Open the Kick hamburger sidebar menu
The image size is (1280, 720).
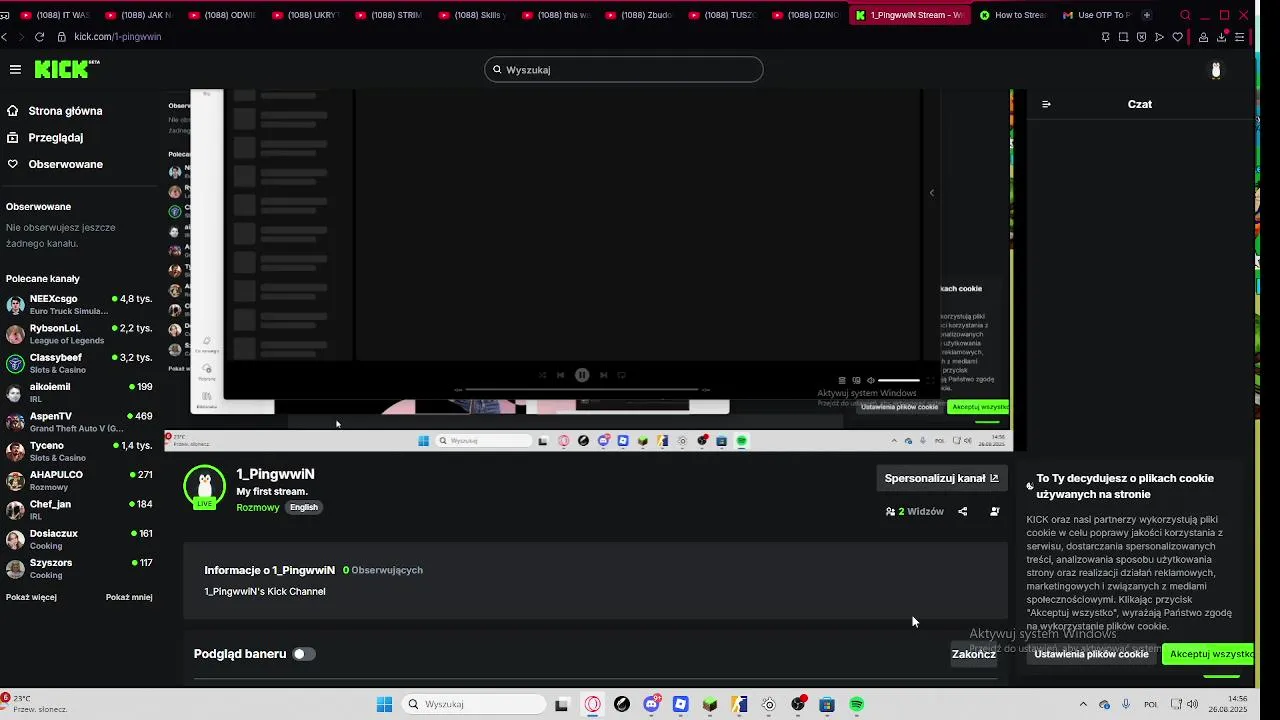(x=15, y=69)
